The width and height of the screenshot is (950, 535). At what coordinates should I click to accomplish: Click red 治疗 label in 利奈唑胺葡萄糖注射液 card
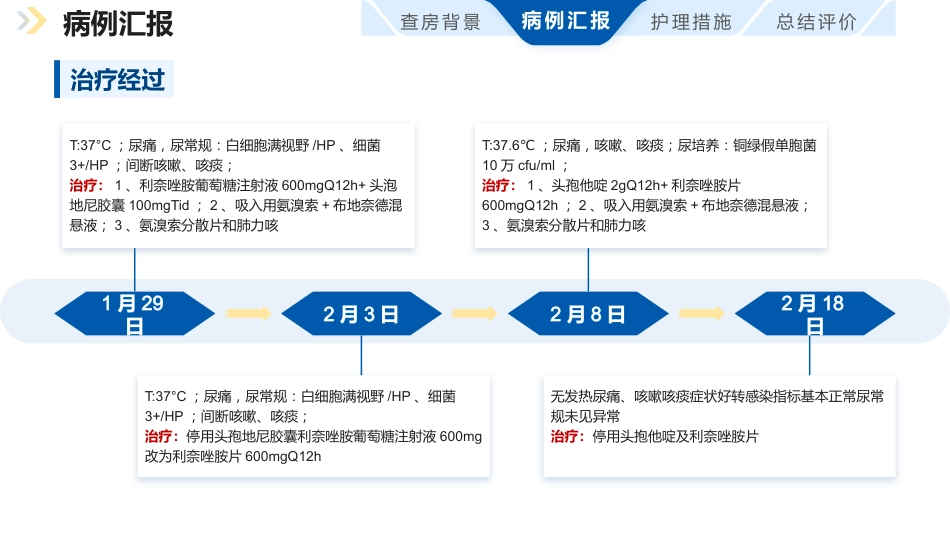click(x=86, y=185)
